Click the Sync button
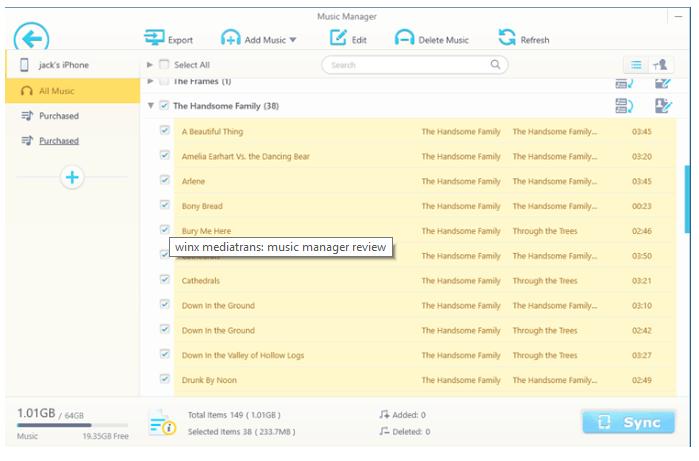This screenshot has height=461, width=699. click(x=628, y=422)
